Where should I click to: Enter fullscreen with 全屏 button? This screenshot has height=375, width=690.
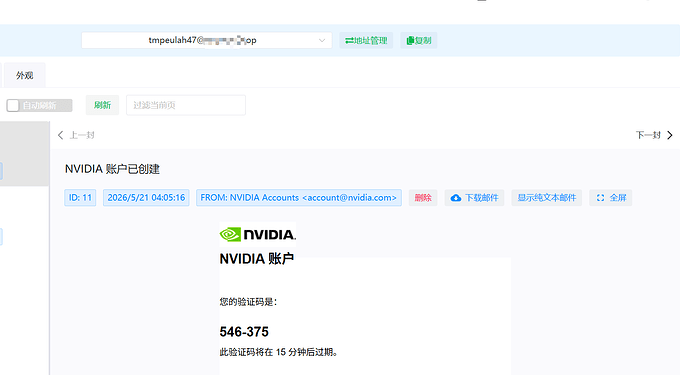(611, 198)
